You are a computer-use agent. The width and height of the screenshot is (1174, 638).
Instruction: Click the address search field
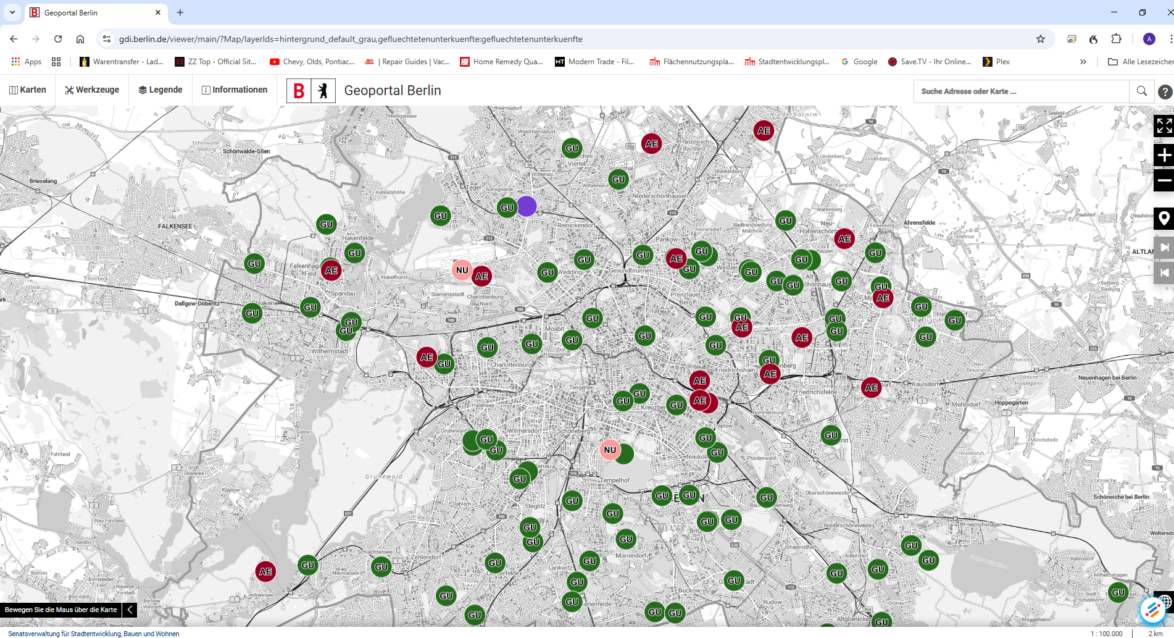tap(1020, 91)
